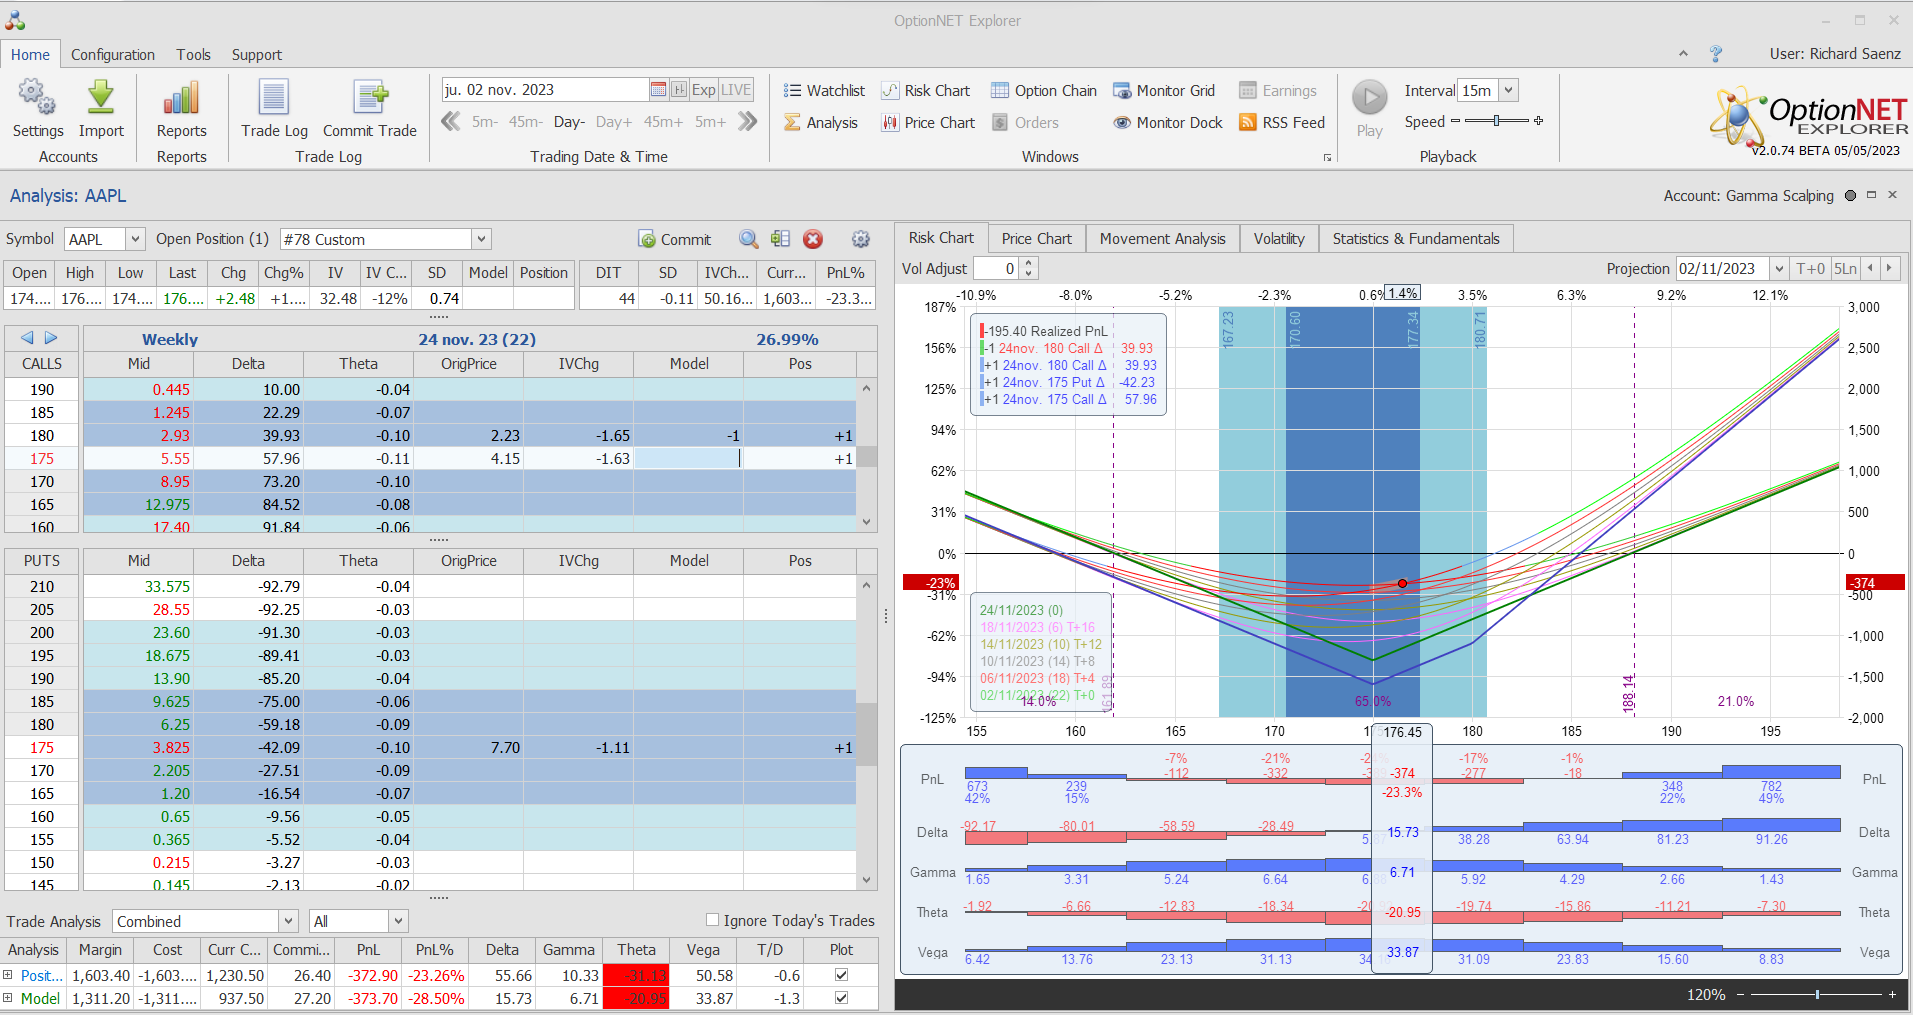Open the All filter dropdown
This screenshot has width=1913, height=1015.
point(399,921)
